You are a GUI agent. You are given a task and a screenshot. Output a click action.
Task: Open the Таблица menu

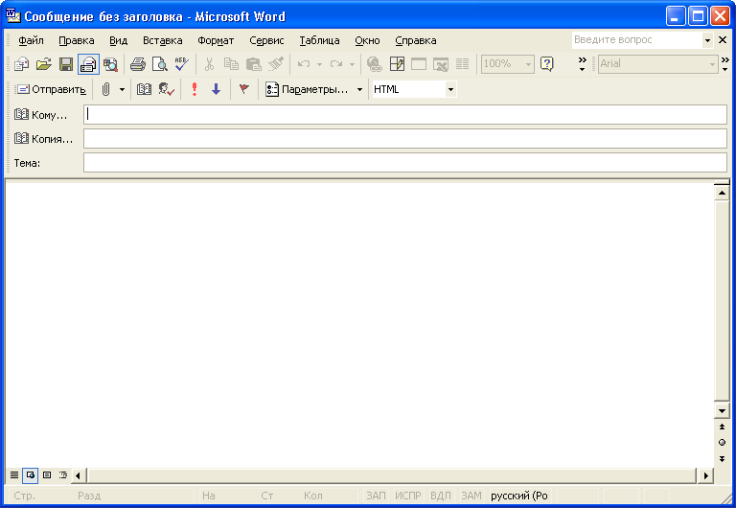(320, 40)
